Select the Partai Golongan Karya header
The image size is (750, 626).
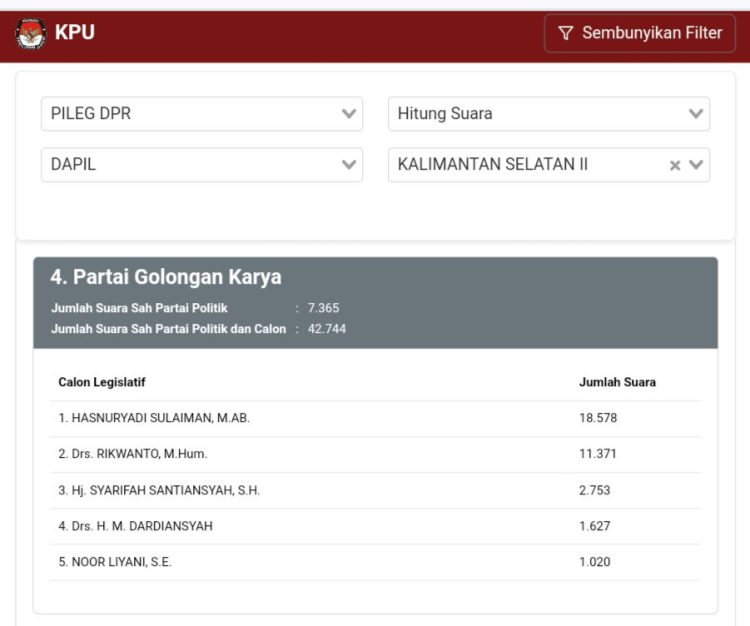pyautogui.click(x=166, y=277)
